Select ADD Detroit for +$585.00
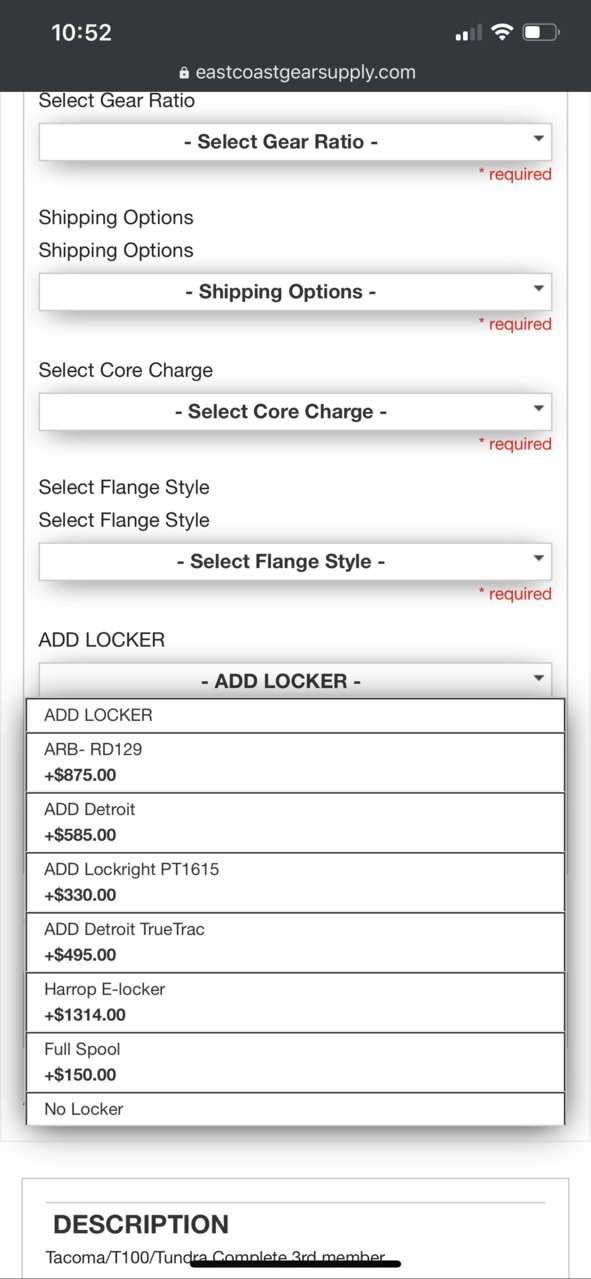This screenshot has width=591, height=1279. click(x=295, y=823)
